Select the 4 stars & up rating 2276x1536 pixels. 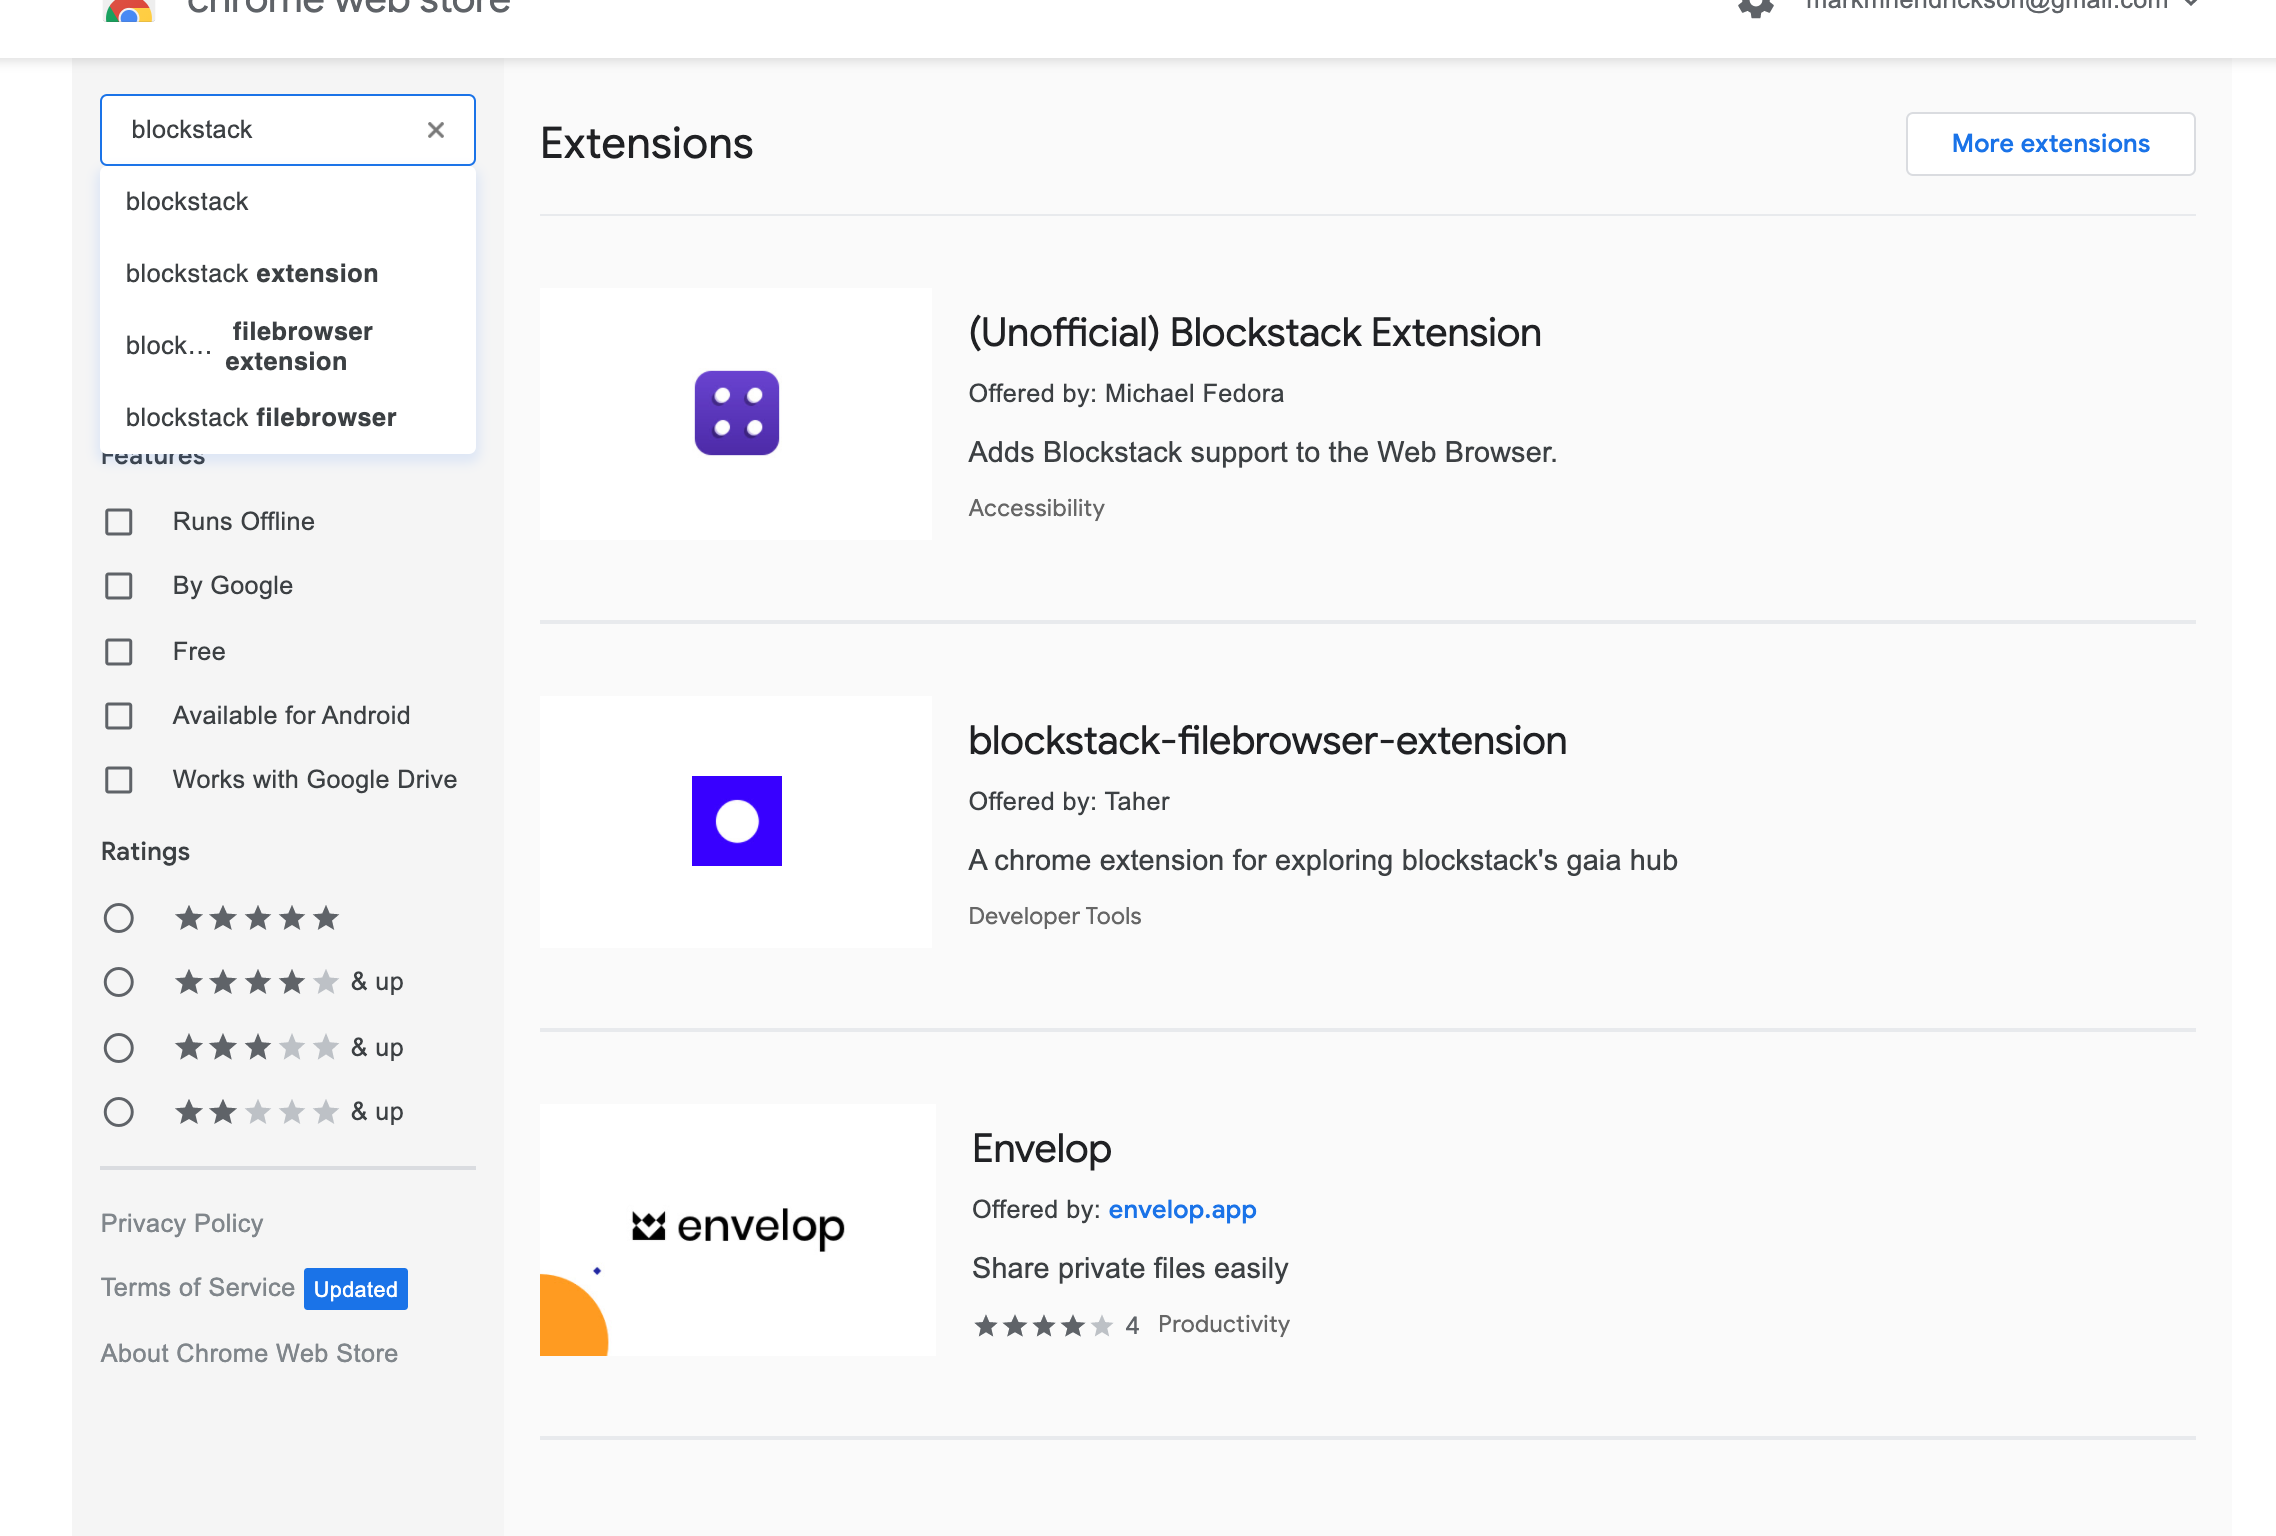click(x=119, y=982)
